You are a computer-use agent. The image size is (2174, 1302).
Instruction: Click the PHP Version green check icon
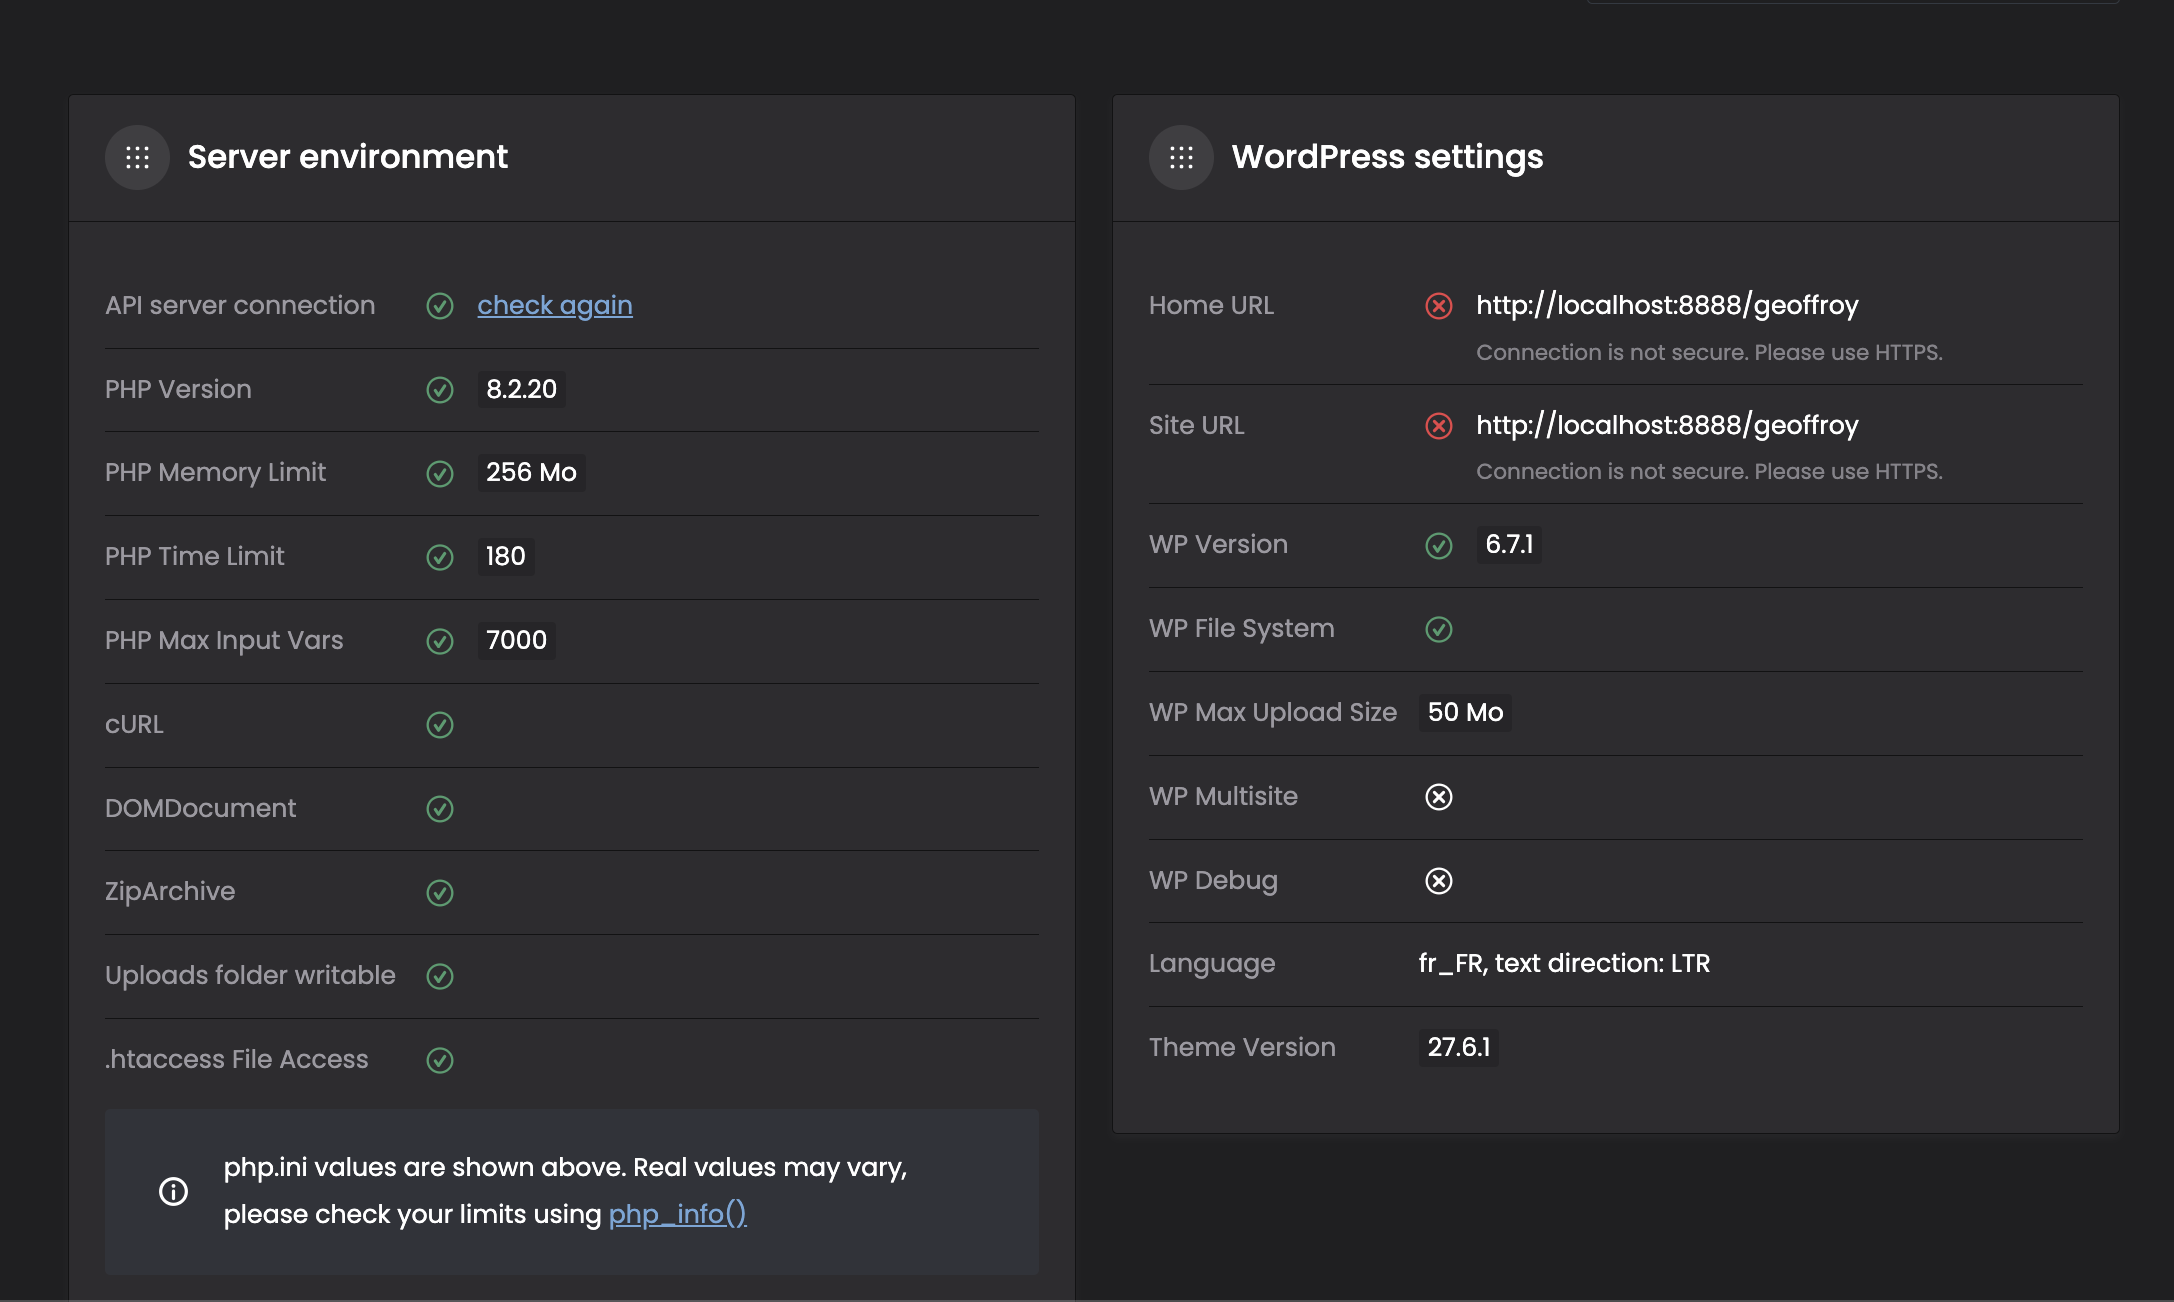[440, 390]
